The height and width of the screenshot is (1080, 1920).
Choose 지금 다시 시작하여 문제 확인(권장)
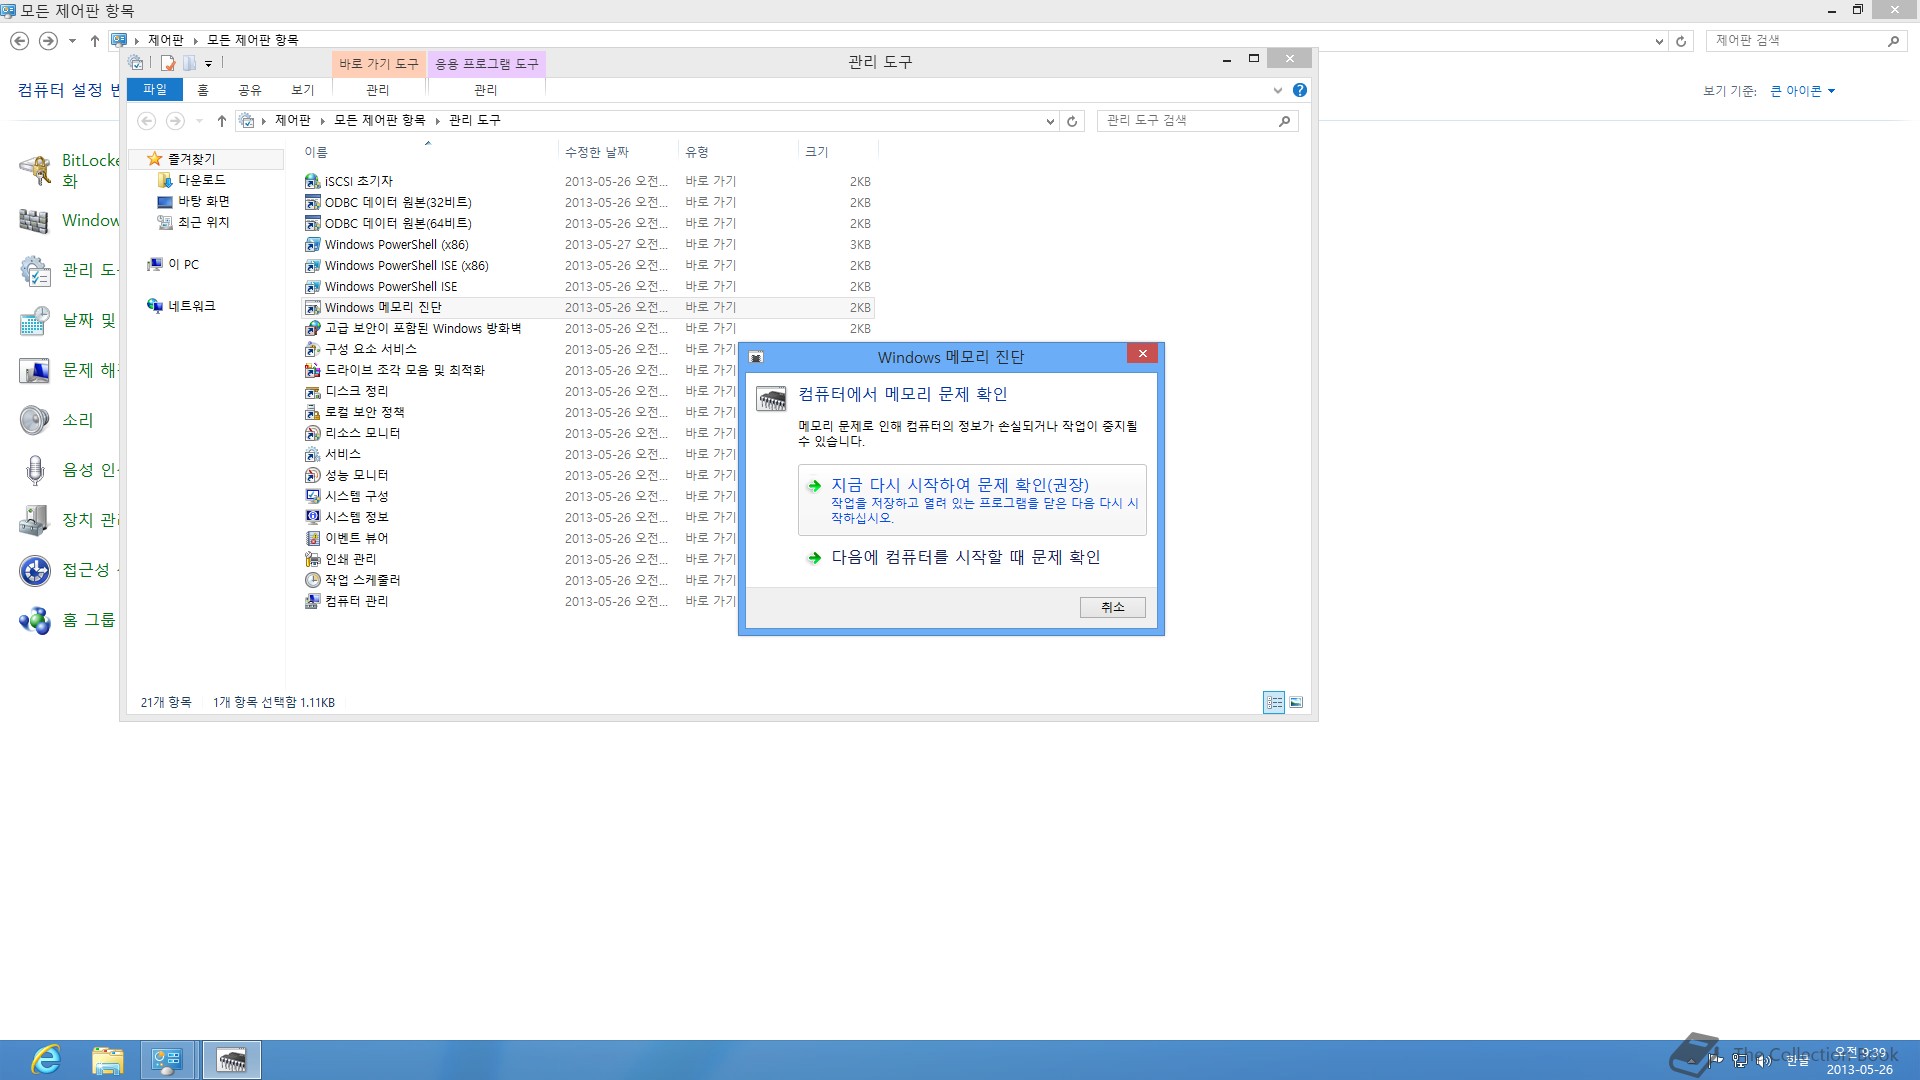tap(972, 500)
